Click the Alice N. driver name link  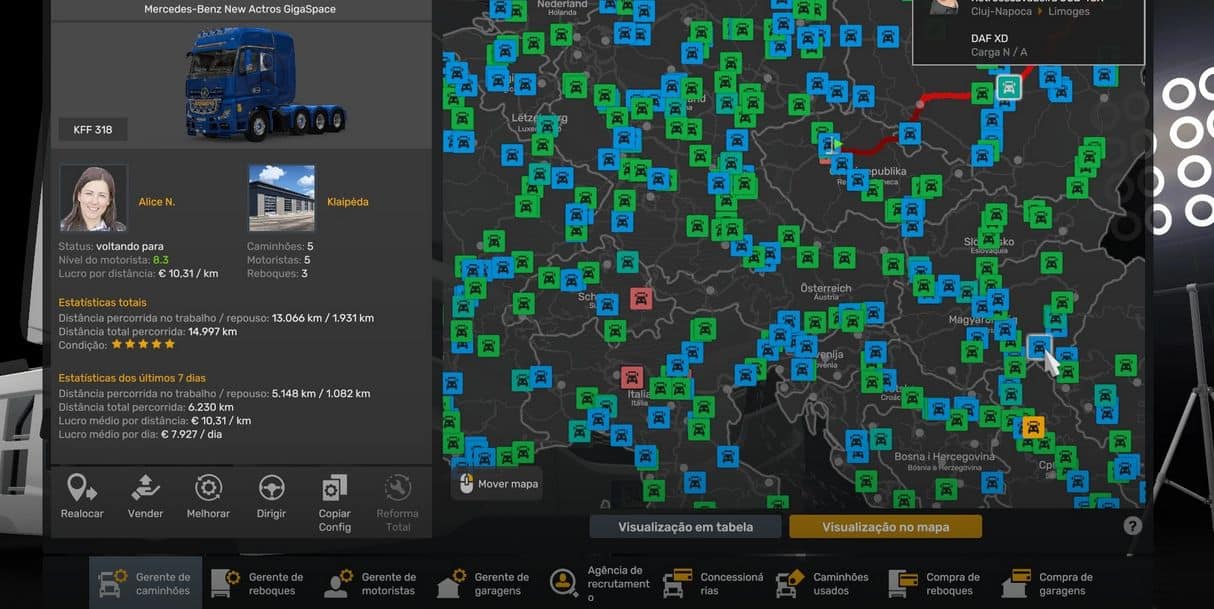click(x=157, y=202)
